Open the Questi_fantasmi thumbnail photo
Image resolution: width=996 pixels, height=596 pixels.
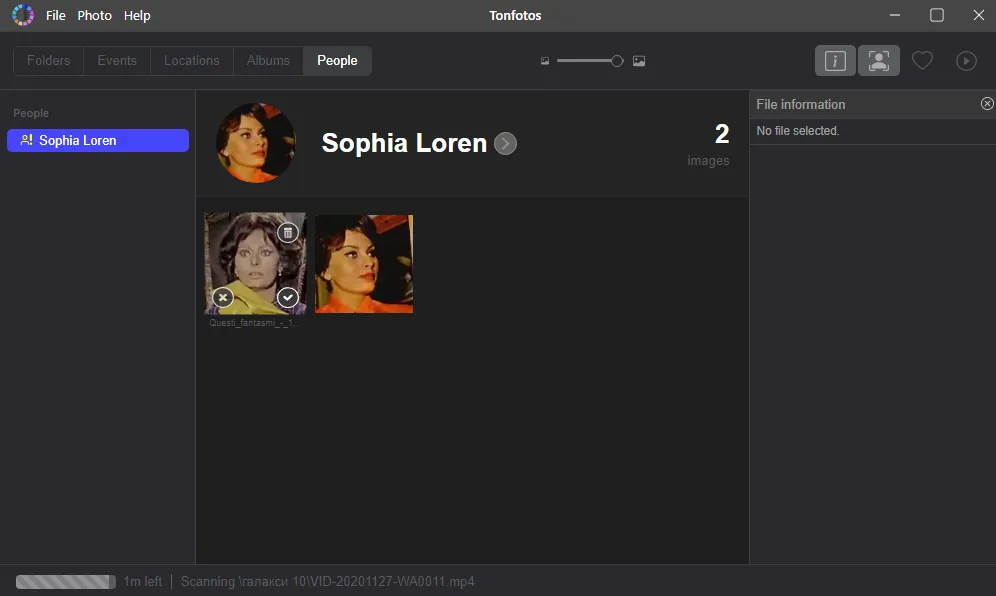255,263
